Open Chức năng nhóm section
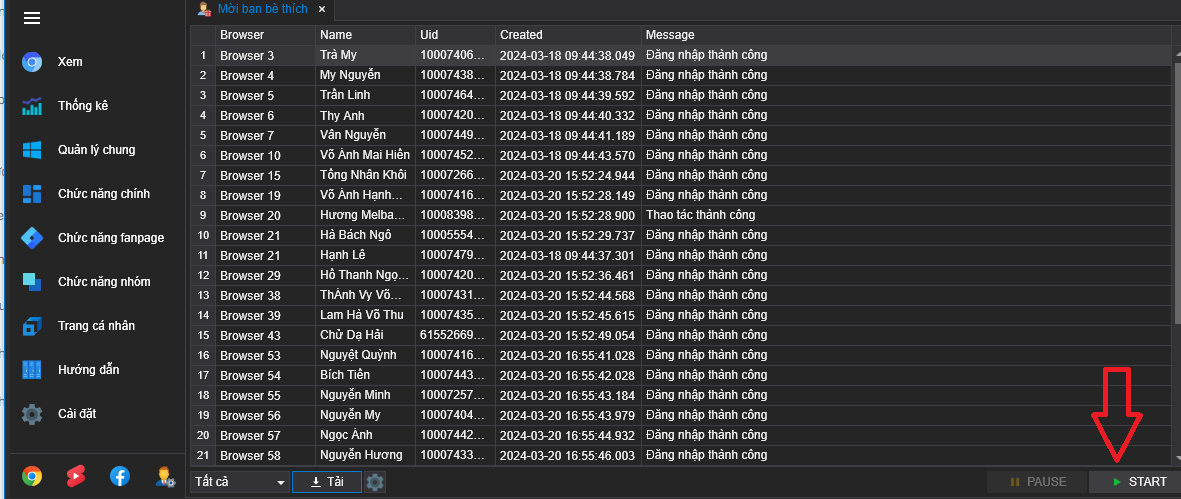1181x499 pixels. [103, 282]
